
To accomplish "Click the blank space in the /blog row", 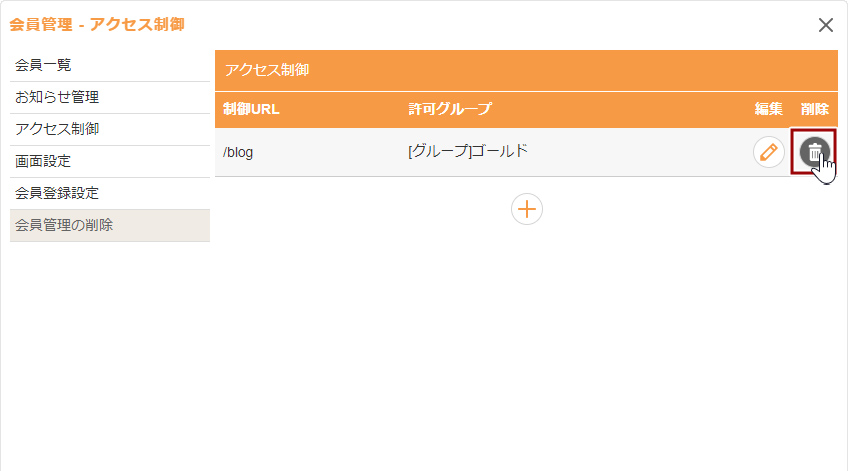I will (638, 152).
